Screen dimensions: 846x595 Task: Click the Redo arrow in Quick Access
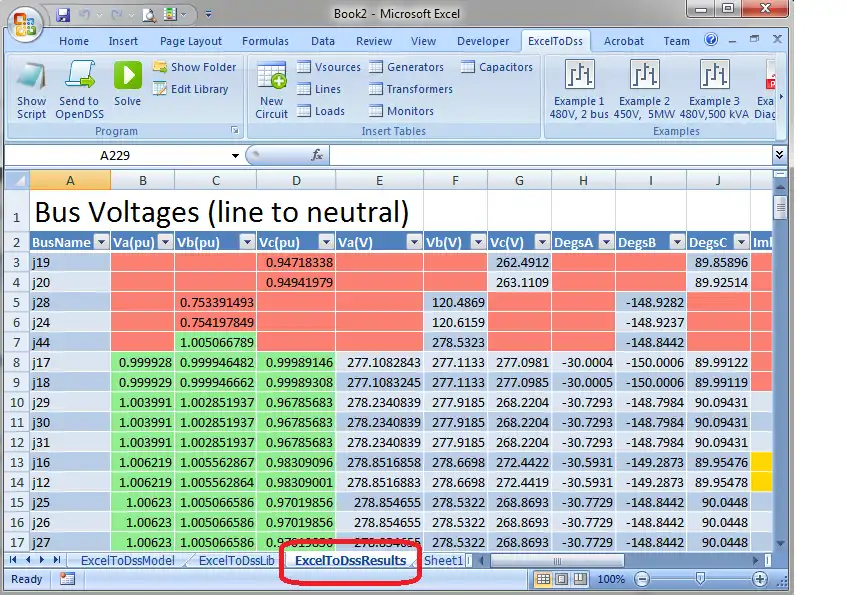[116, 15]
